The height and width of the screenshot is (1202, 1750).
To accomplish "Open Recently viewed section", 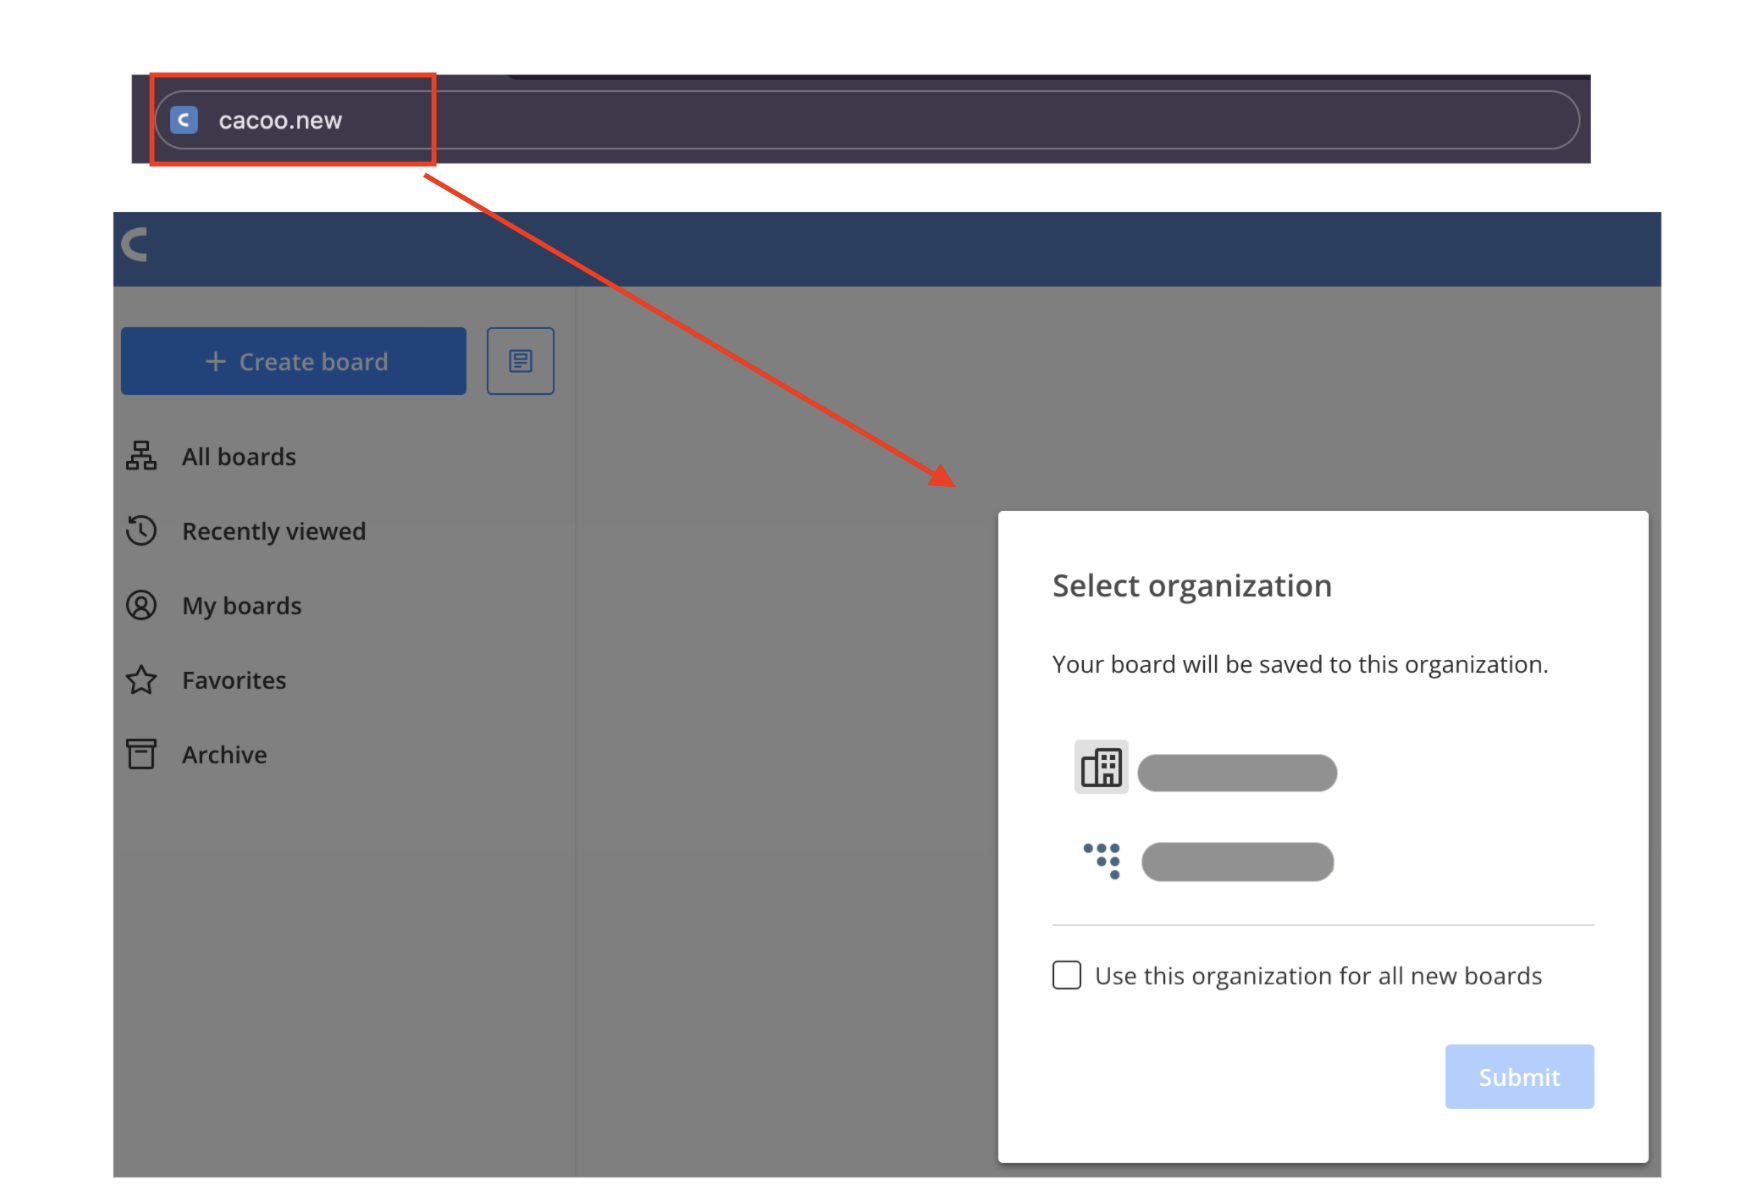I will point(274,531).
